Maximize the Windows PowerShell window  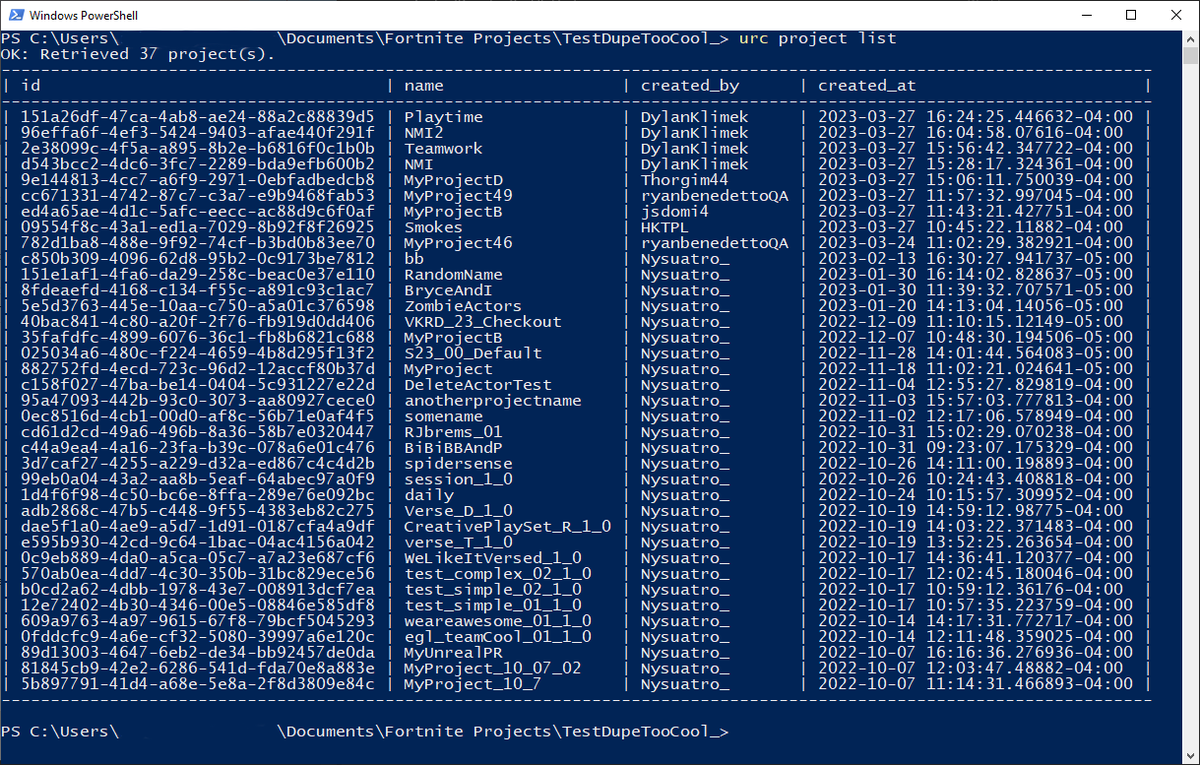tap(1131, 15)
